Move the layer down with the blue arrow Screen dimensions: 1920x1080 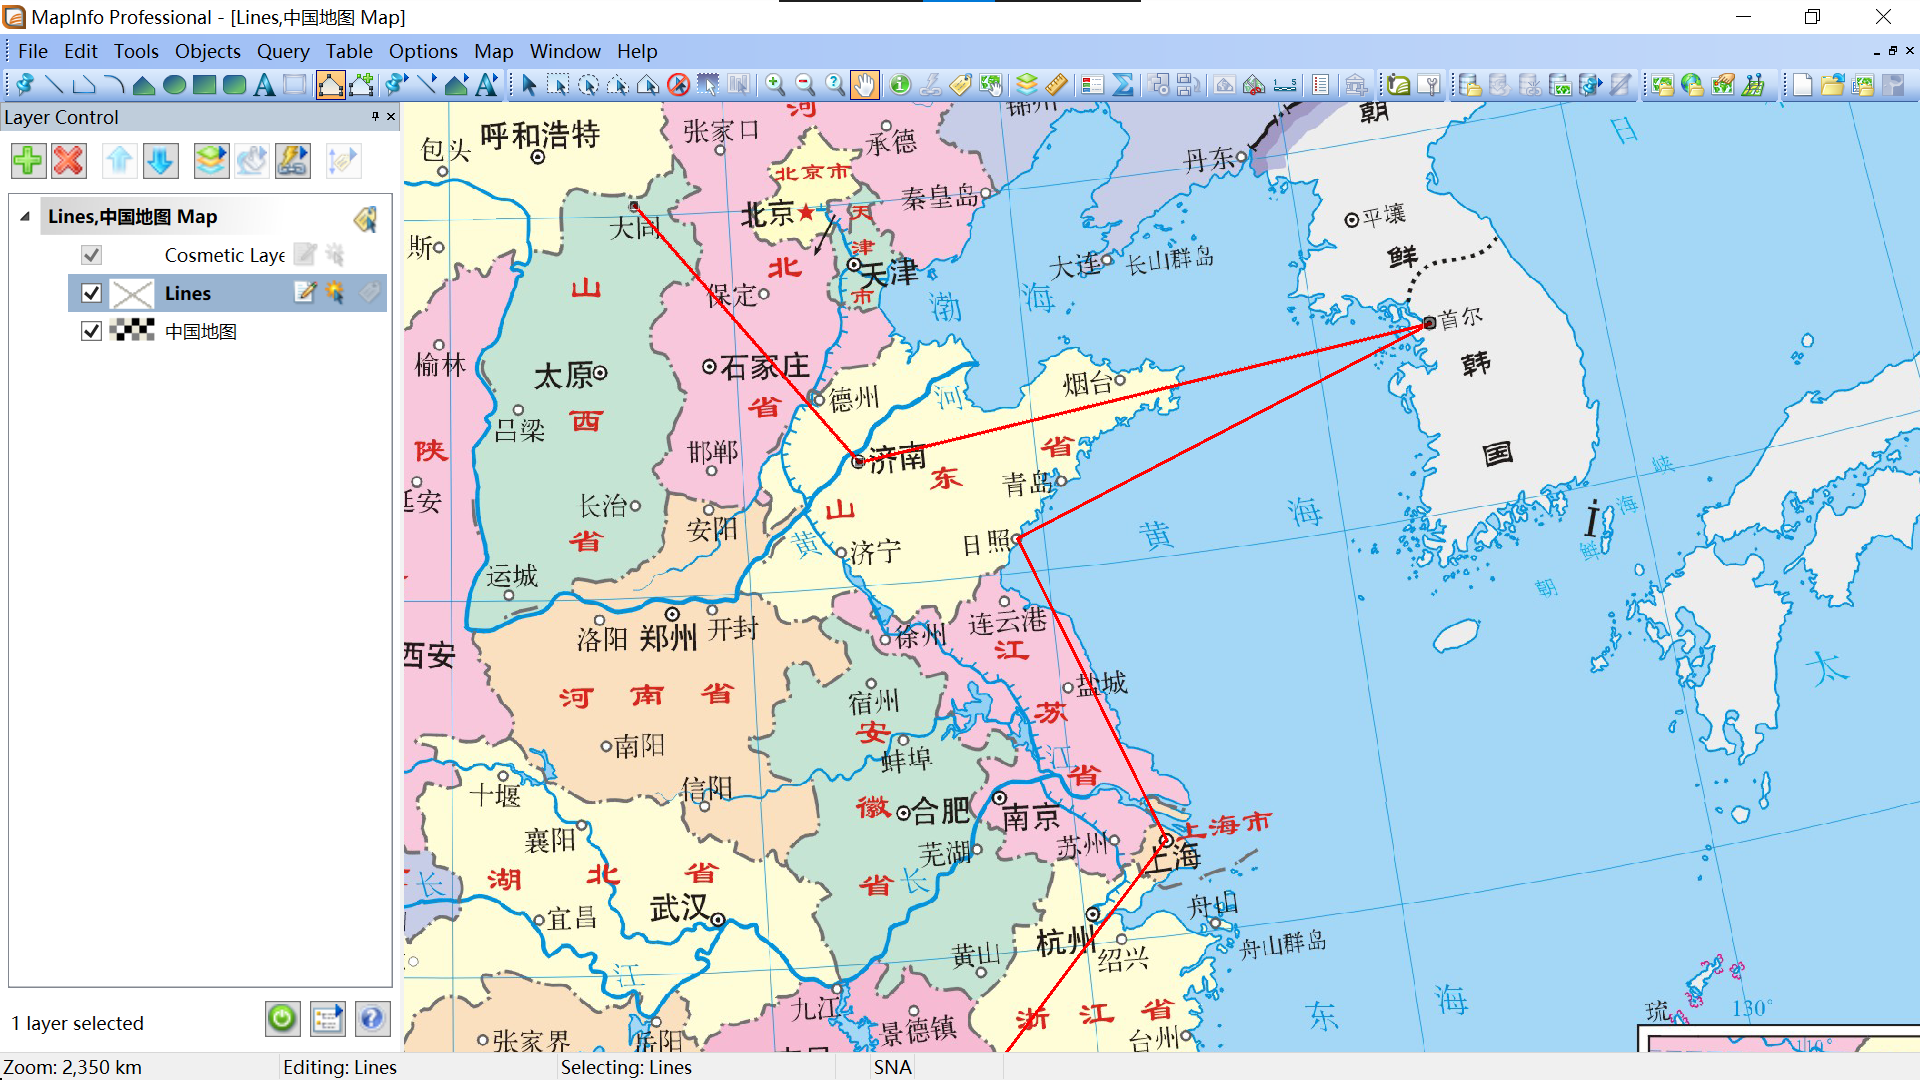click(161, 160)
